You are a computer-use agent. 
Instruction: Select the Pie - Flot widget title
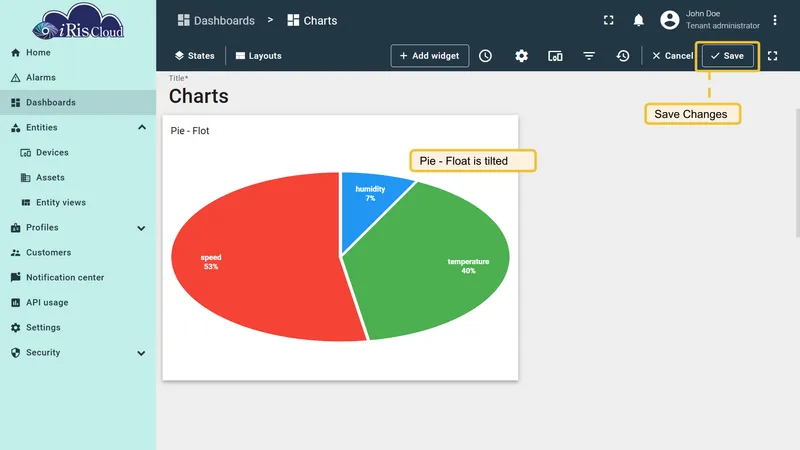click(190, 131)
